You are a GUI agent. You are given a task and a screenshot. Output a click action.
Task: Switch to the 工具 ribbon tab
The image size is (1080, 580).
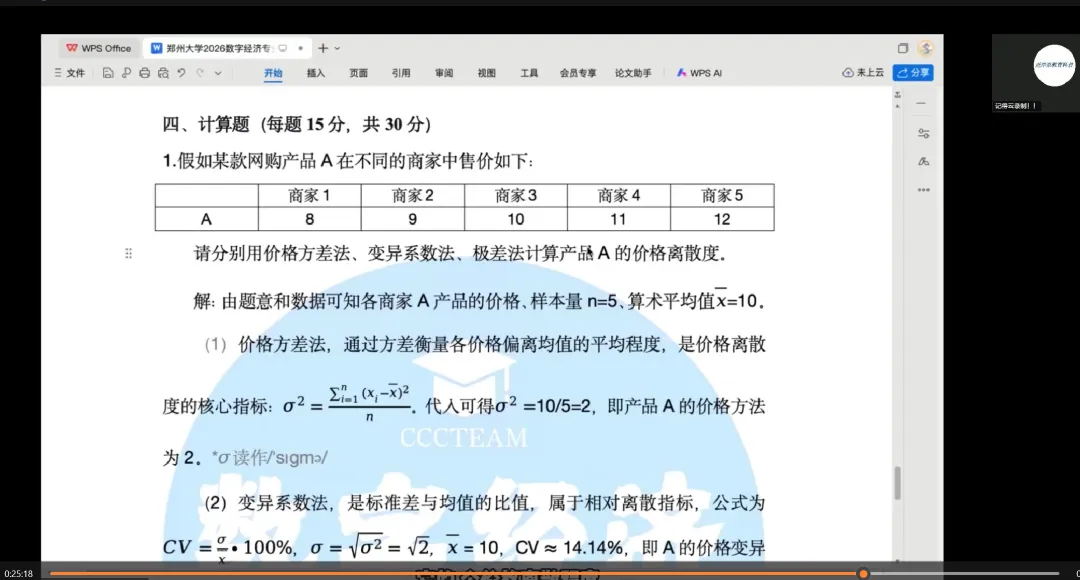click(529, 73)
